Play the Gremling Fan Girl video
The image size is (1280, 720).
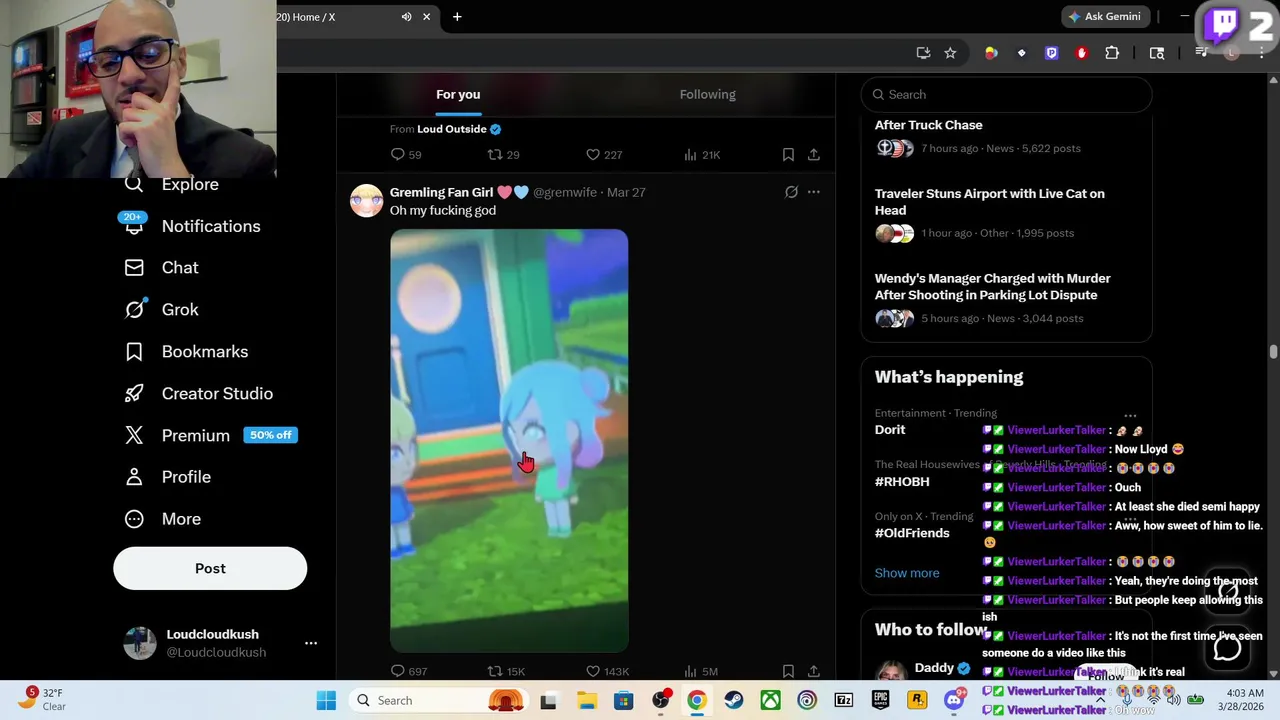pos(509,441)
